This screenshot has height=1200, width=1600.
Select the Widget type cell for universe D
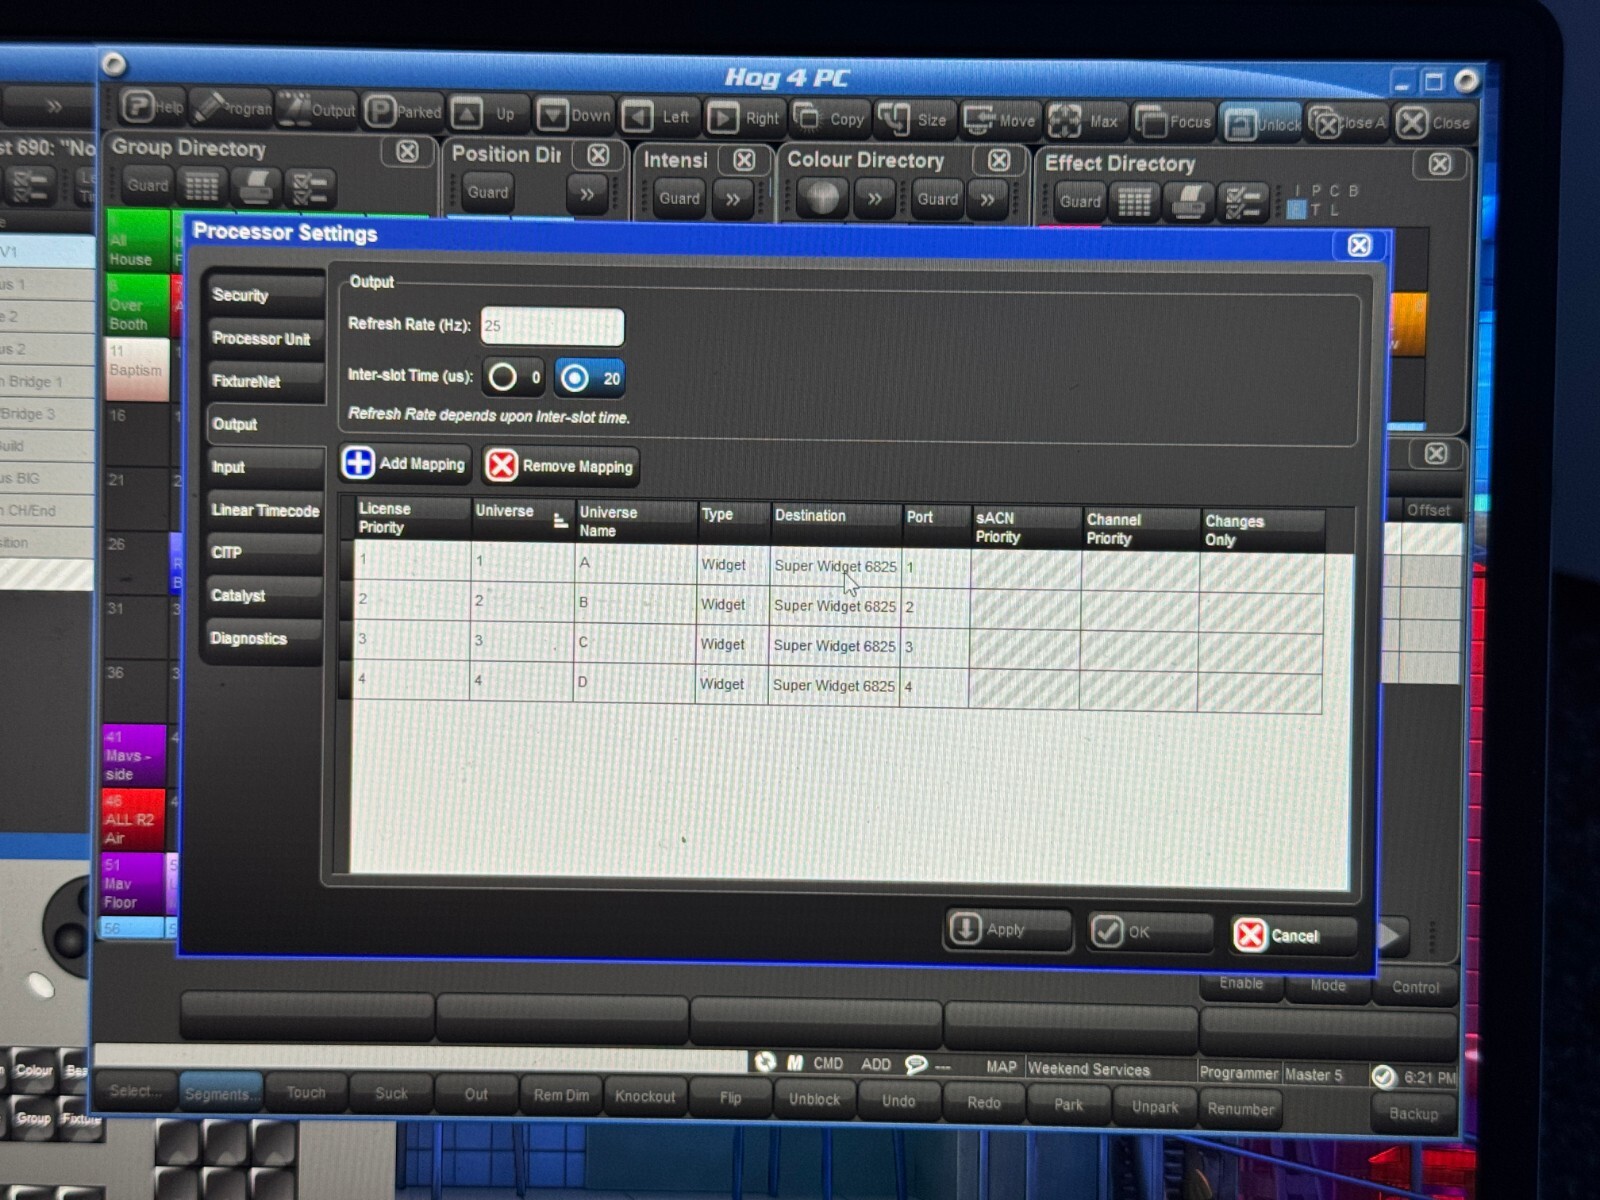(731, 684)
